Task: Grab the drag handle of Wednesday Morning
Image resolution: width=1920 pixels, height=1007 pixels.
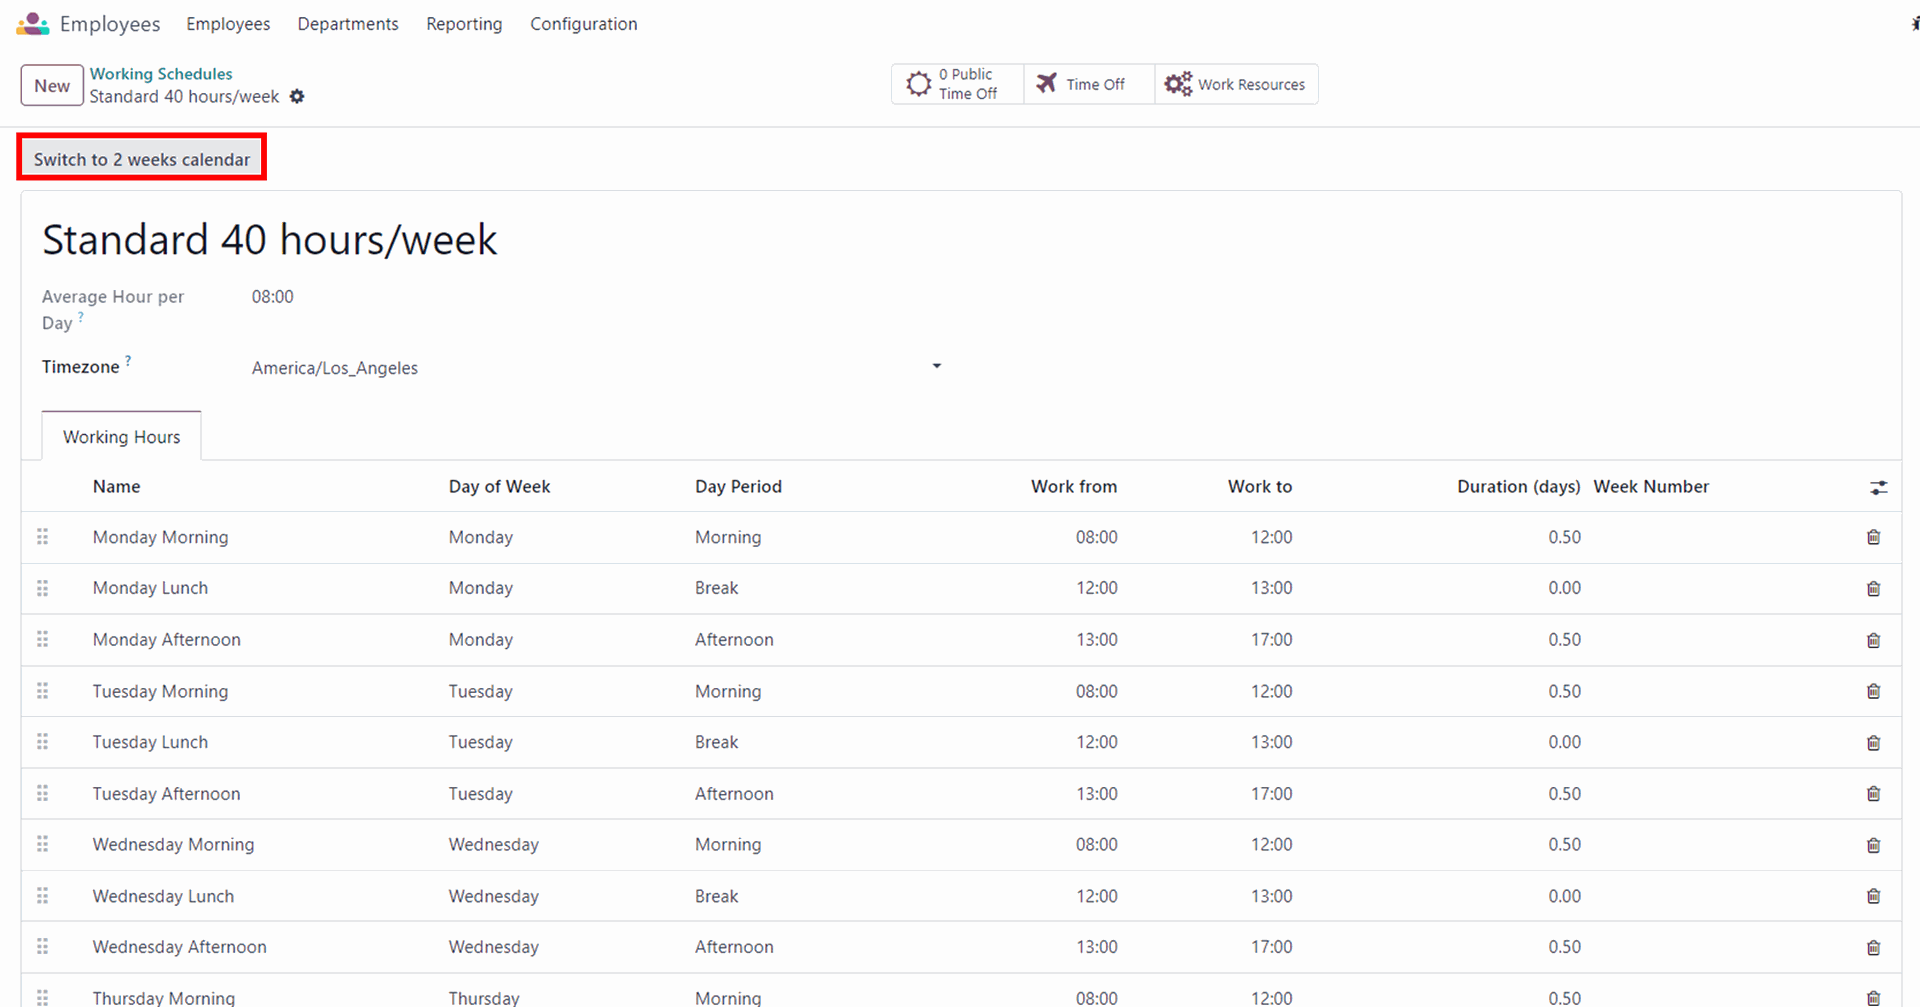Action: coord(42,844)
